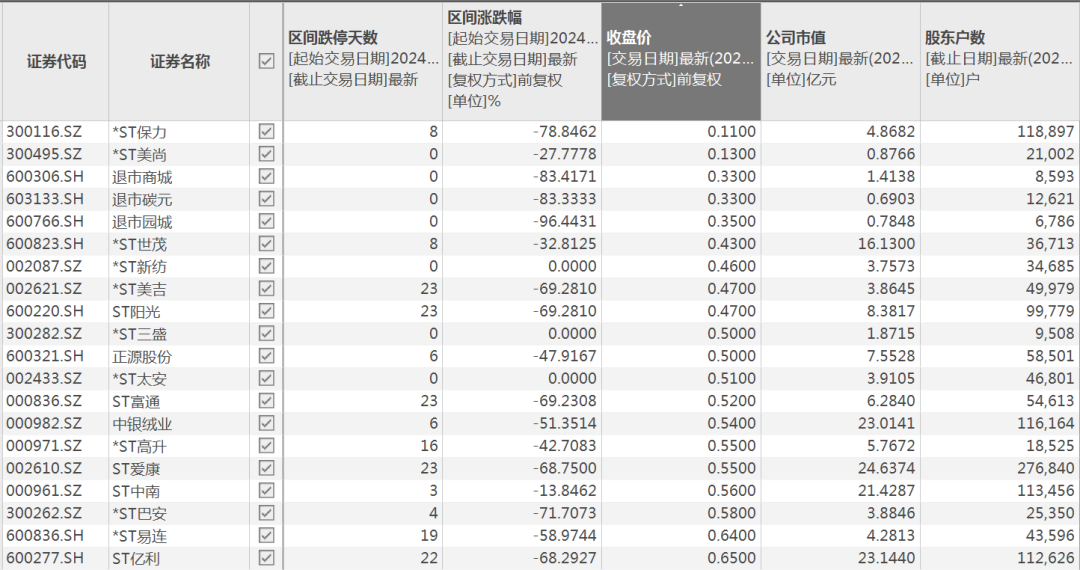Image resolution: width=1080 pixels, height=570 pixels.
Task: Select security code 300262.SZ
Action: (x=44, y=513)
